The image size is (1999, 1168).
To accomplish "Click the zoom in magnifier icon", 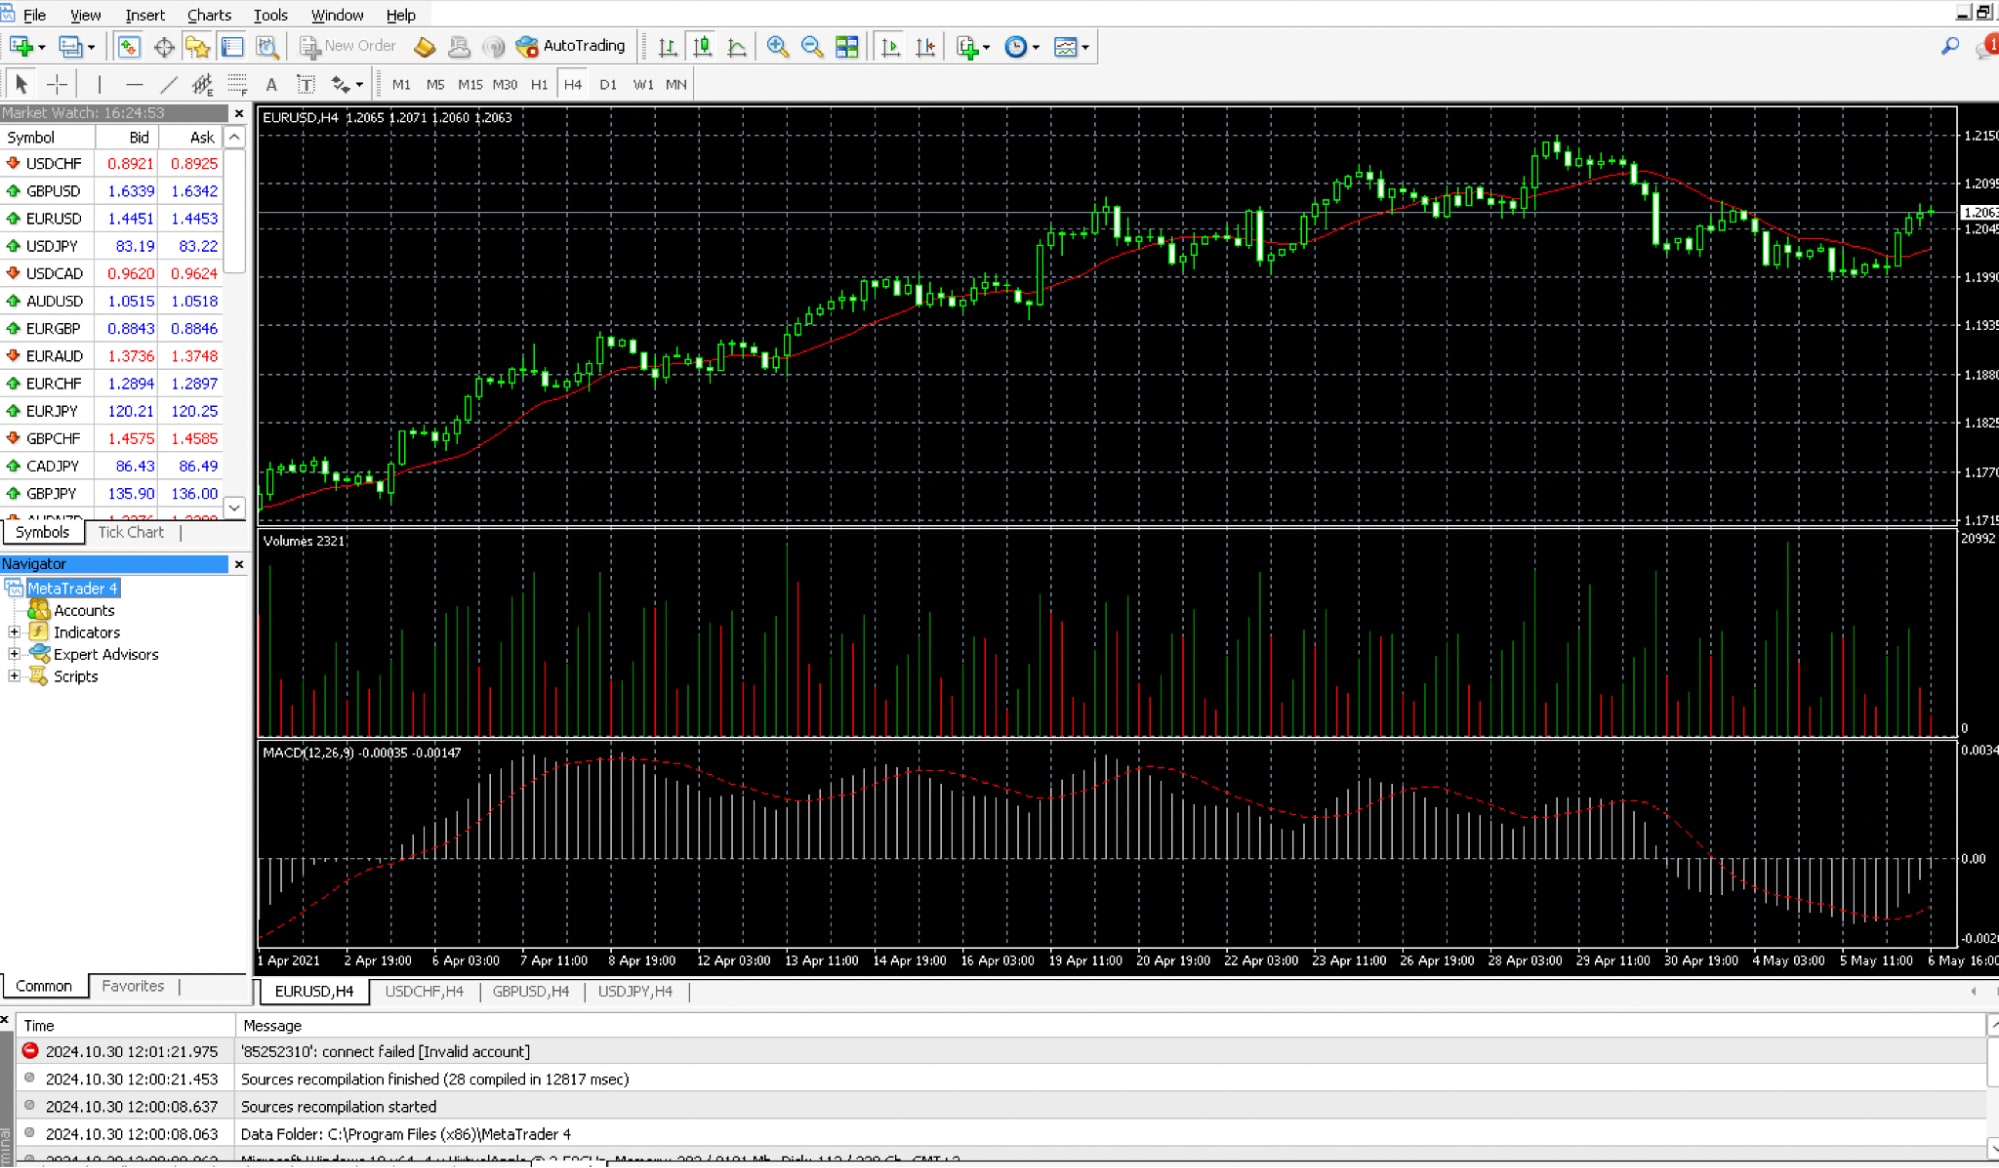I will pyautogui.click(x=776, y=46).
